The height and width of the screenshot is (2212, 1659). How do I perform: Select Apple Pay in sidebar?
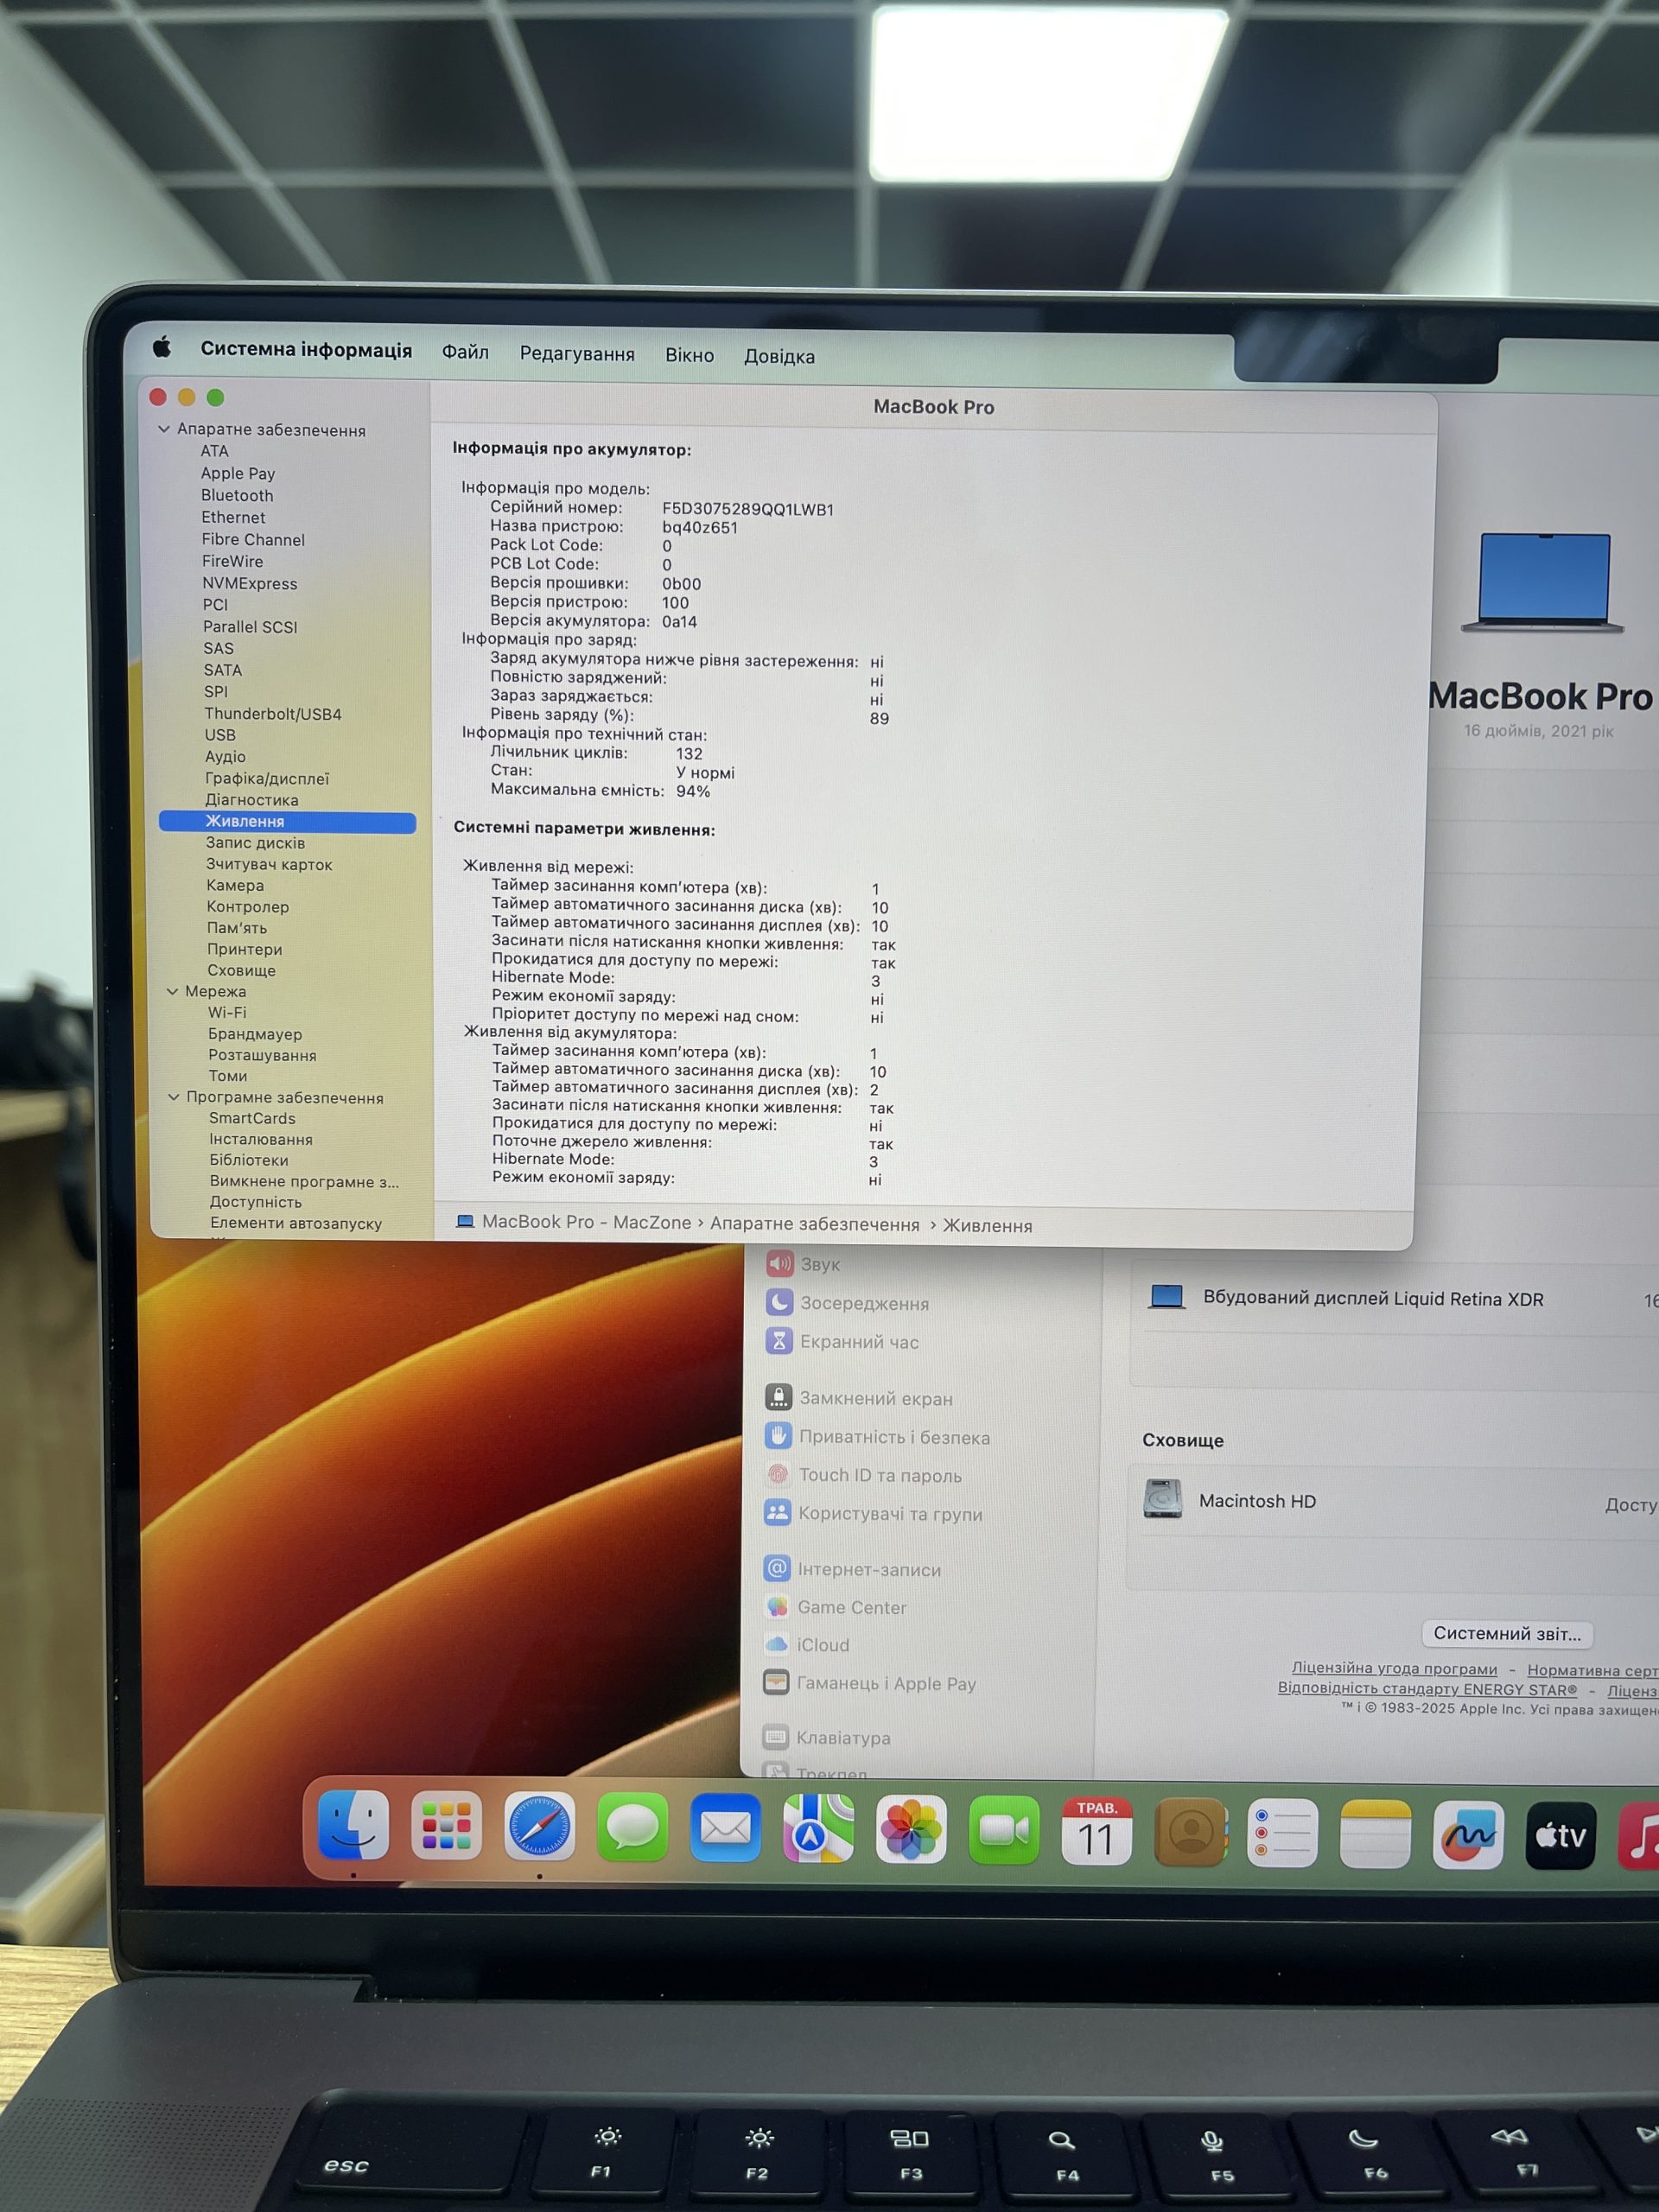point(238,473)
